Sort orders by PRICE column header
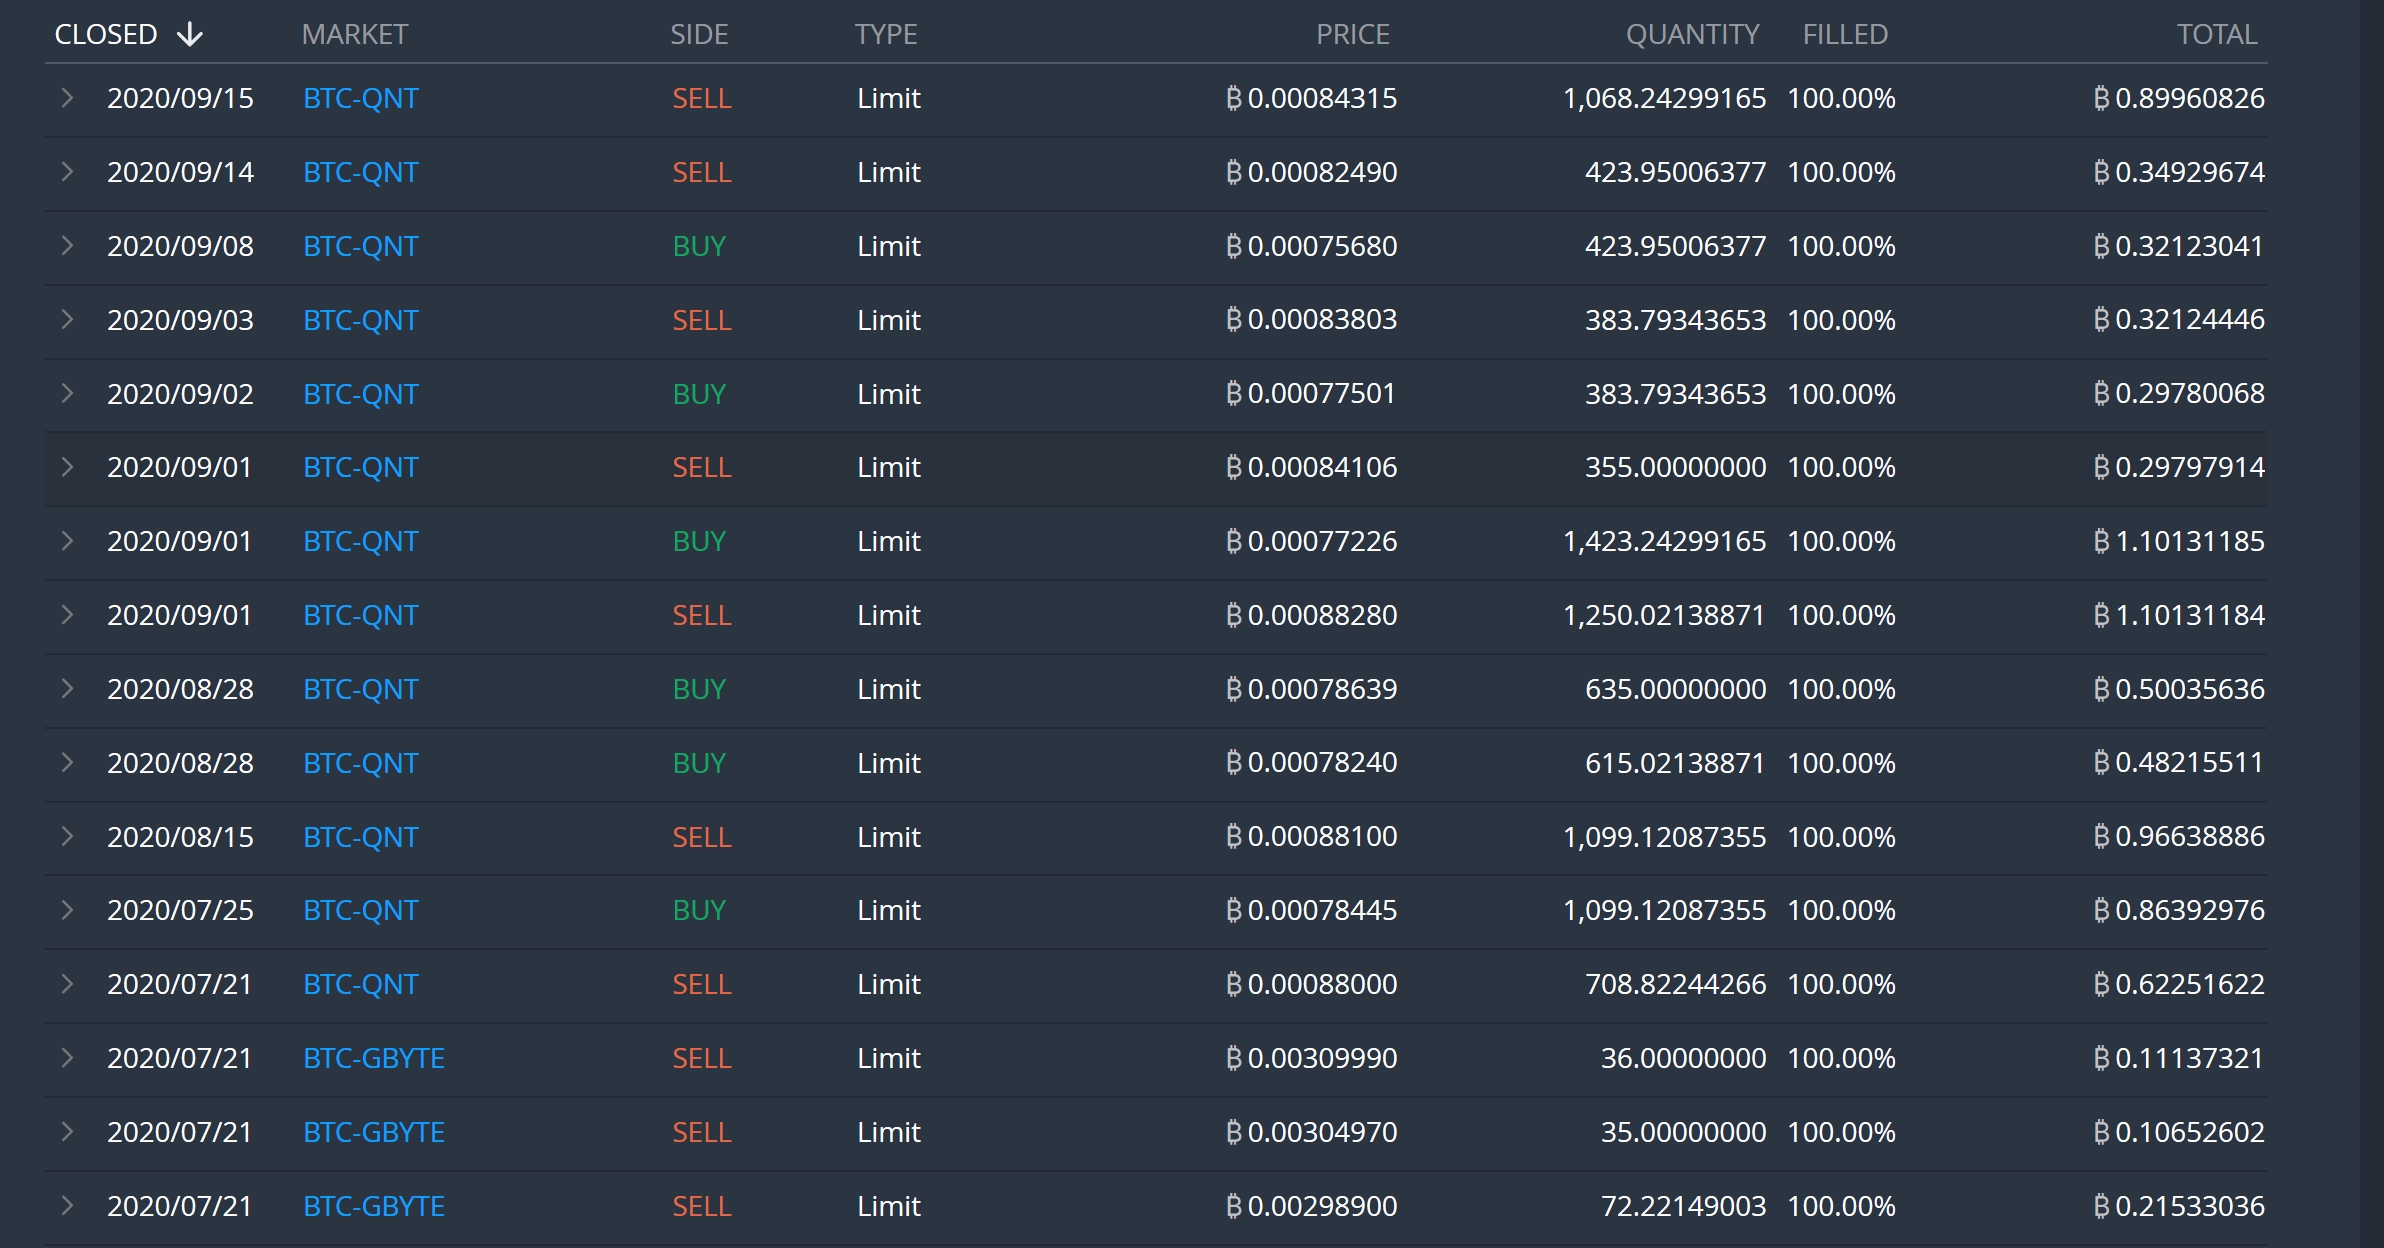Screen dimensions: 2384x1248 (1352, 35)
